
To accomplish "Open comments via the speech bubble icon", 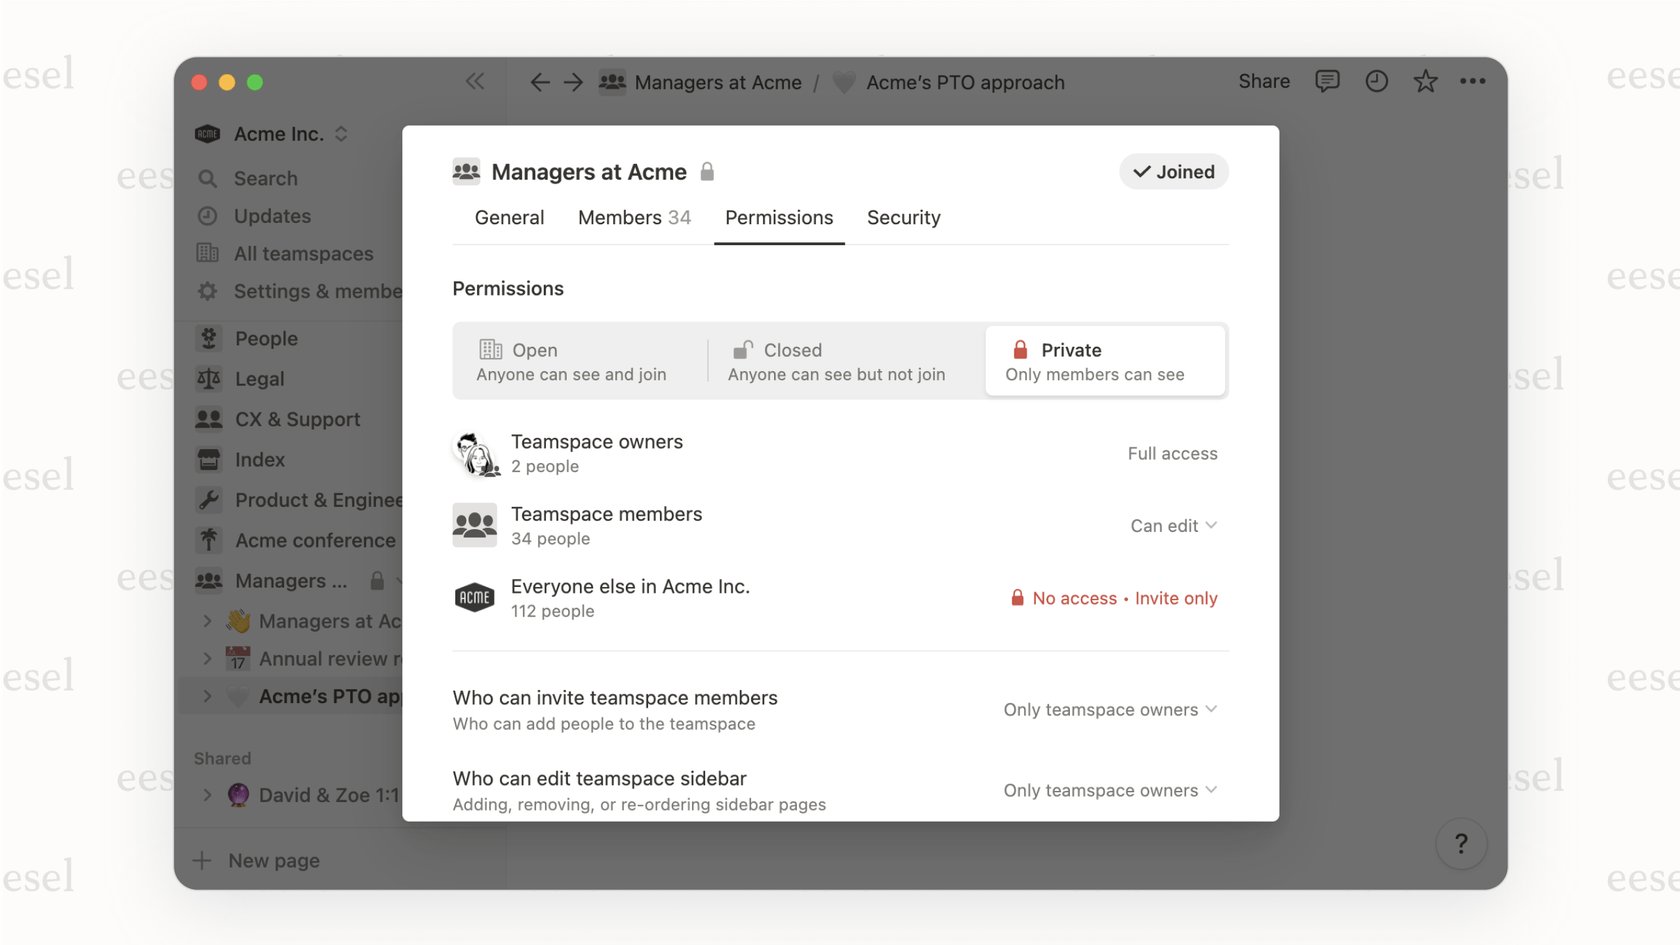I will (x=1327, y=82).
